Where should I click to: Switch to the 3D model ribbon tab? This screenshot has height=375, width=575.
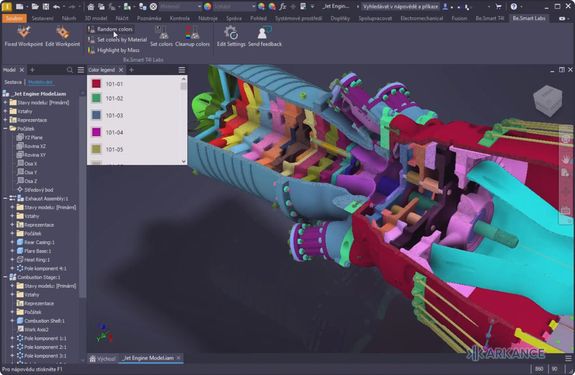tap(96, 18)
